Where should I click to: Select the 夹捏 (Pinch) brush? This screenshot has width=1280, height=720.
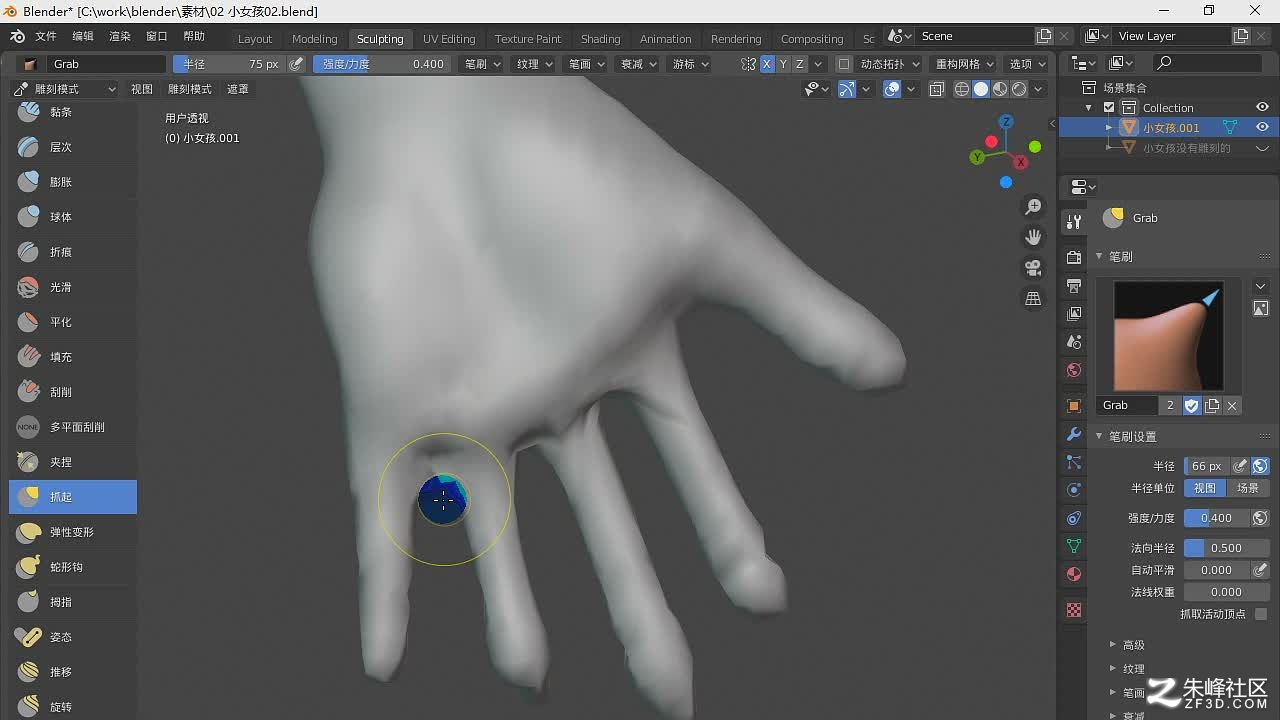pyautogui.click(x=72, y=462)
